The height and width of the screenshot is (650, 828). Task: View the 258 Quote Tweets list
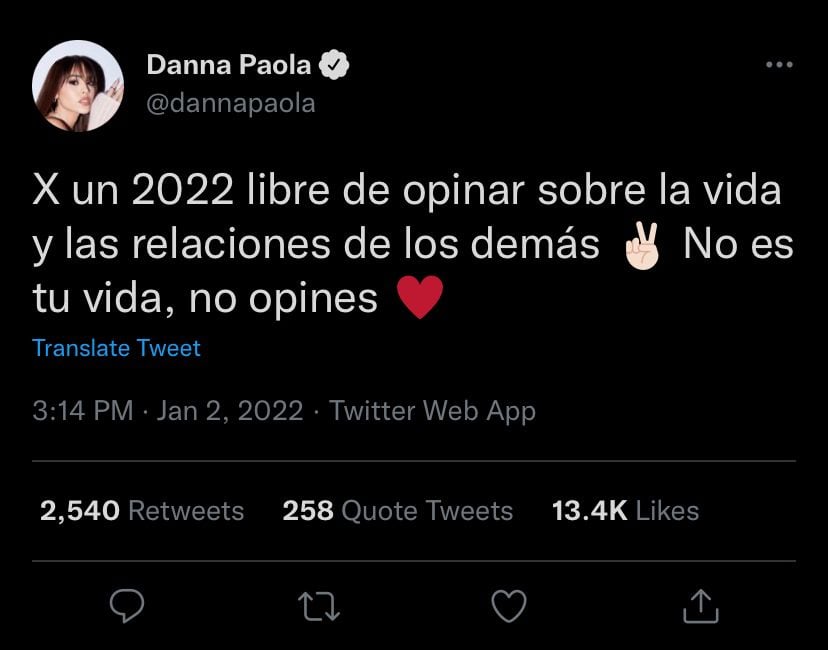[x=397, y=511]
